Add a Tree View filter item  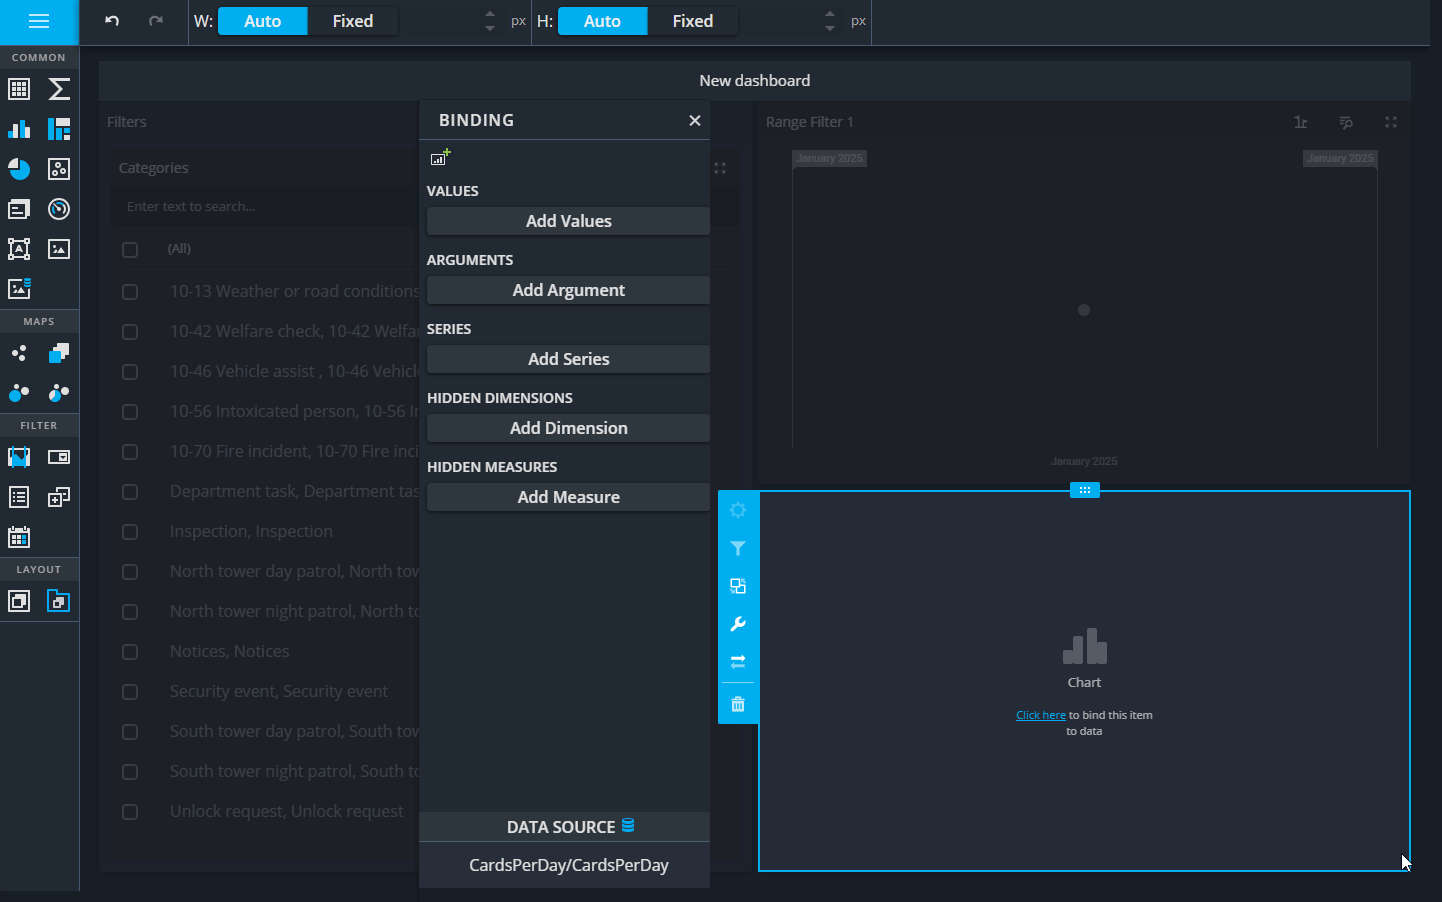click(x=59, y=497)
